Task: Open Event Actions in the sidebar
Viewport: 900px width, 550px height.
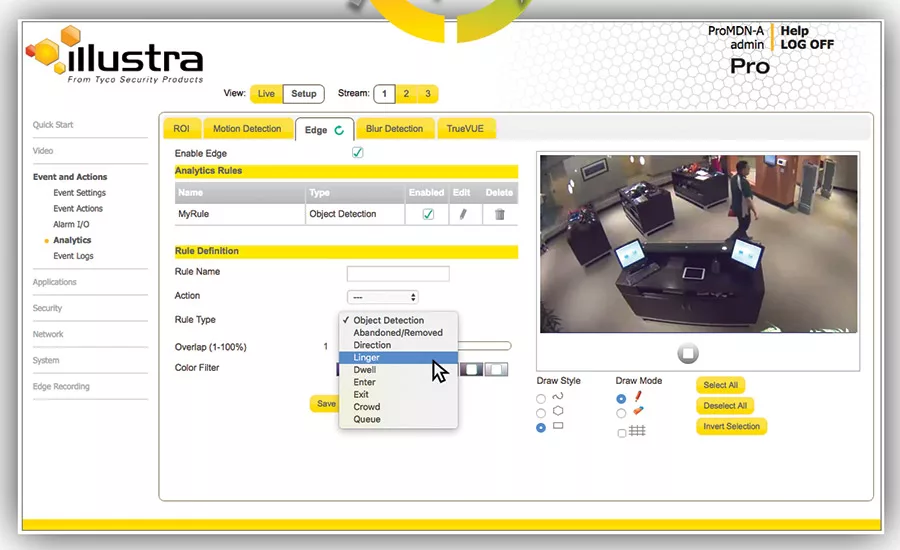Action: [78, 208]
